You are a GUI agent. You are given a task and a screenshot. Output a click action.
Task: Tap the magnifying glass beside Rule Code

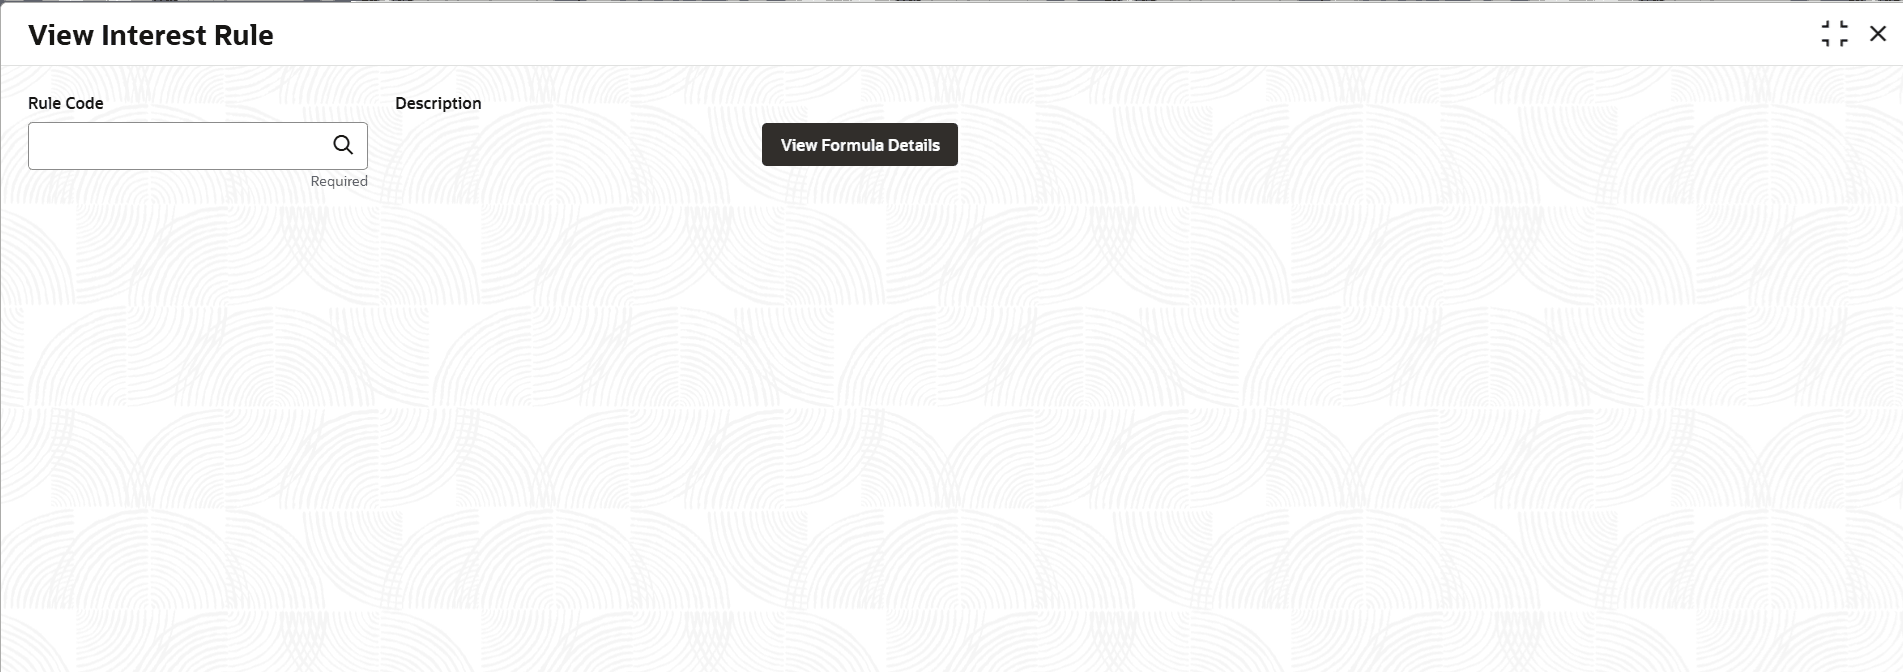click(343, 145)
